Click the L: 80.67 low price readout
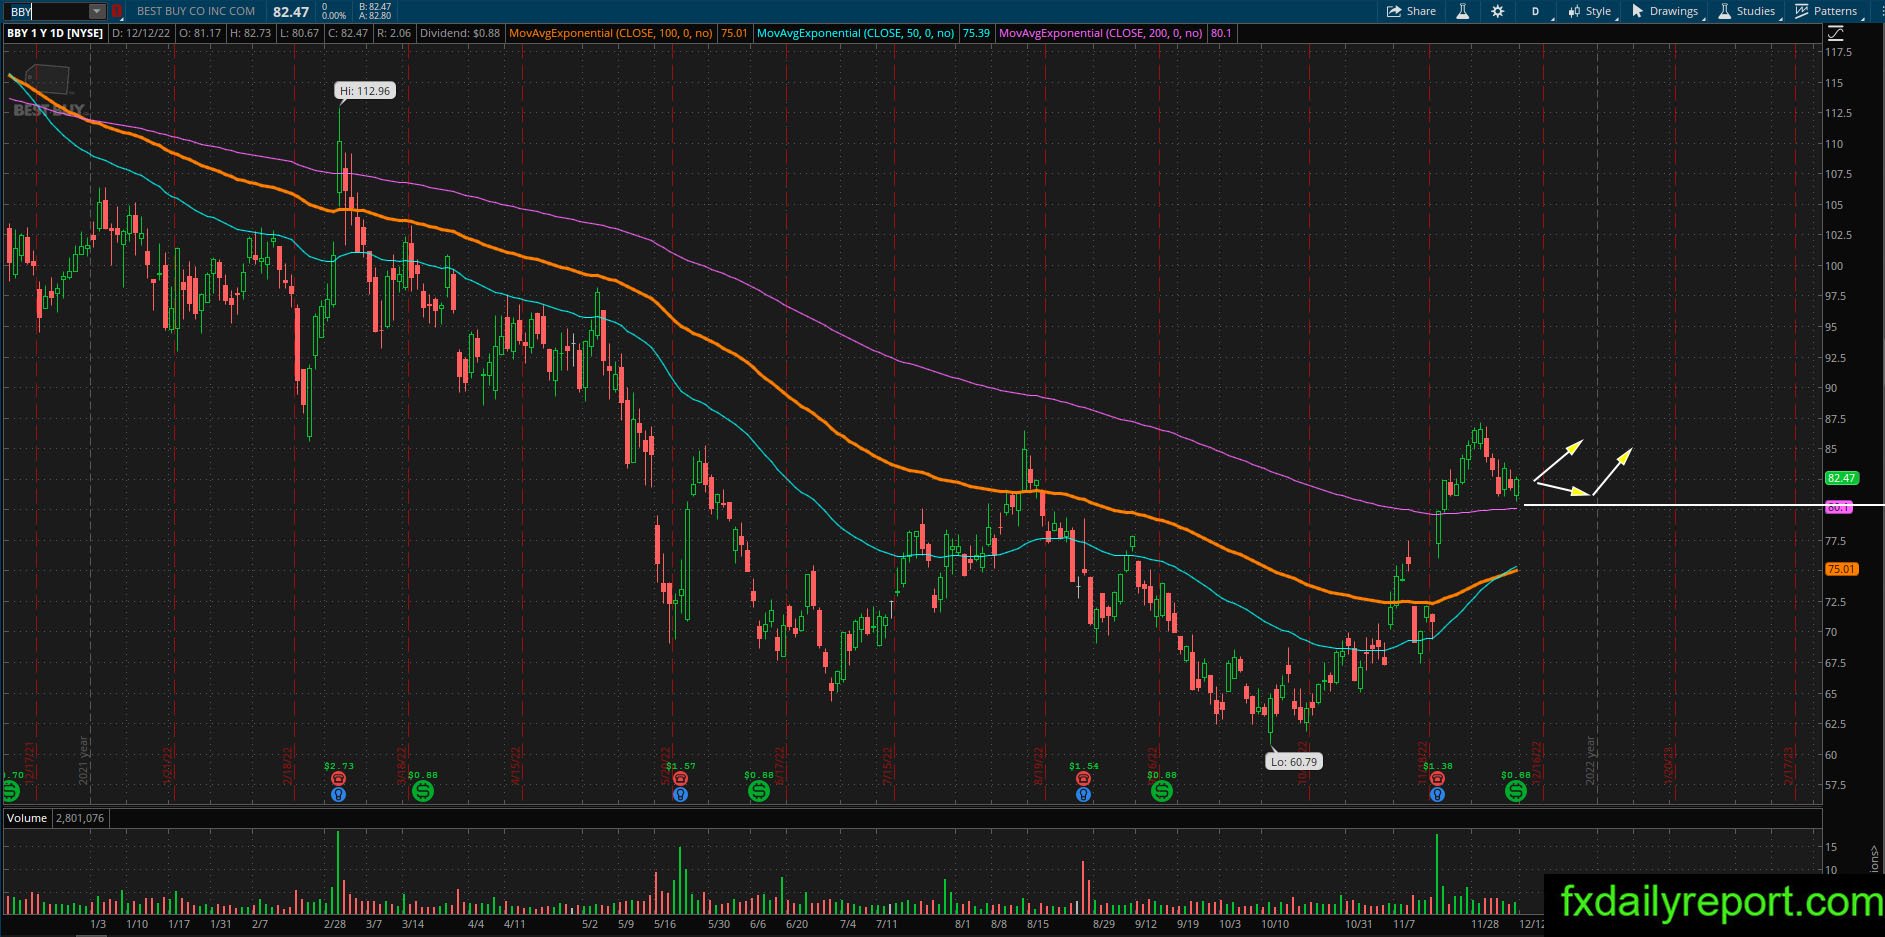The image size is (1885, 937). pyautogui.click(x=299, y=33)
